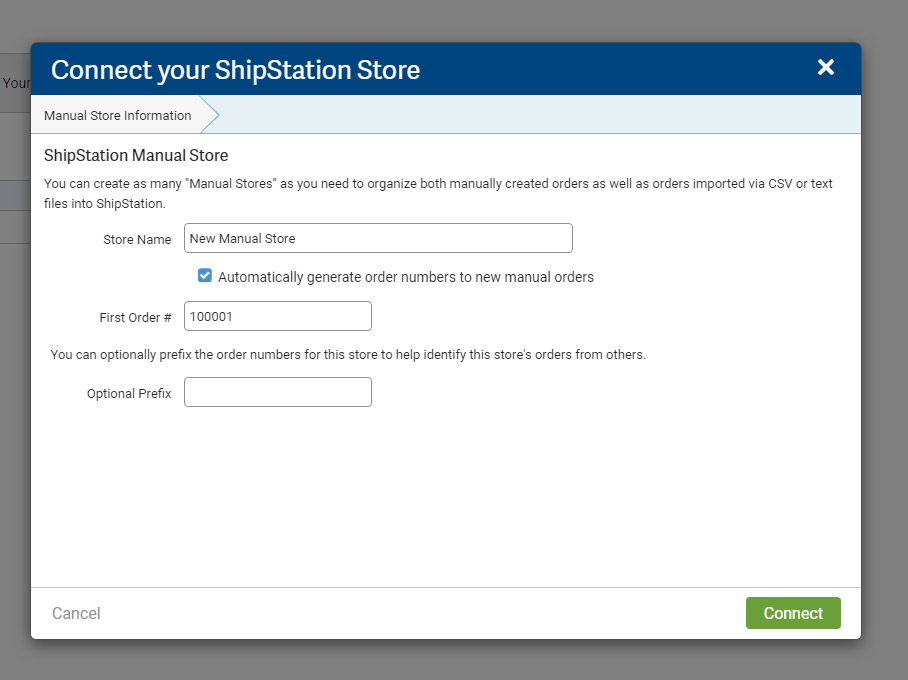Click the green Connect button
Viewport: 908px width, 680px height.
point(793,613)
